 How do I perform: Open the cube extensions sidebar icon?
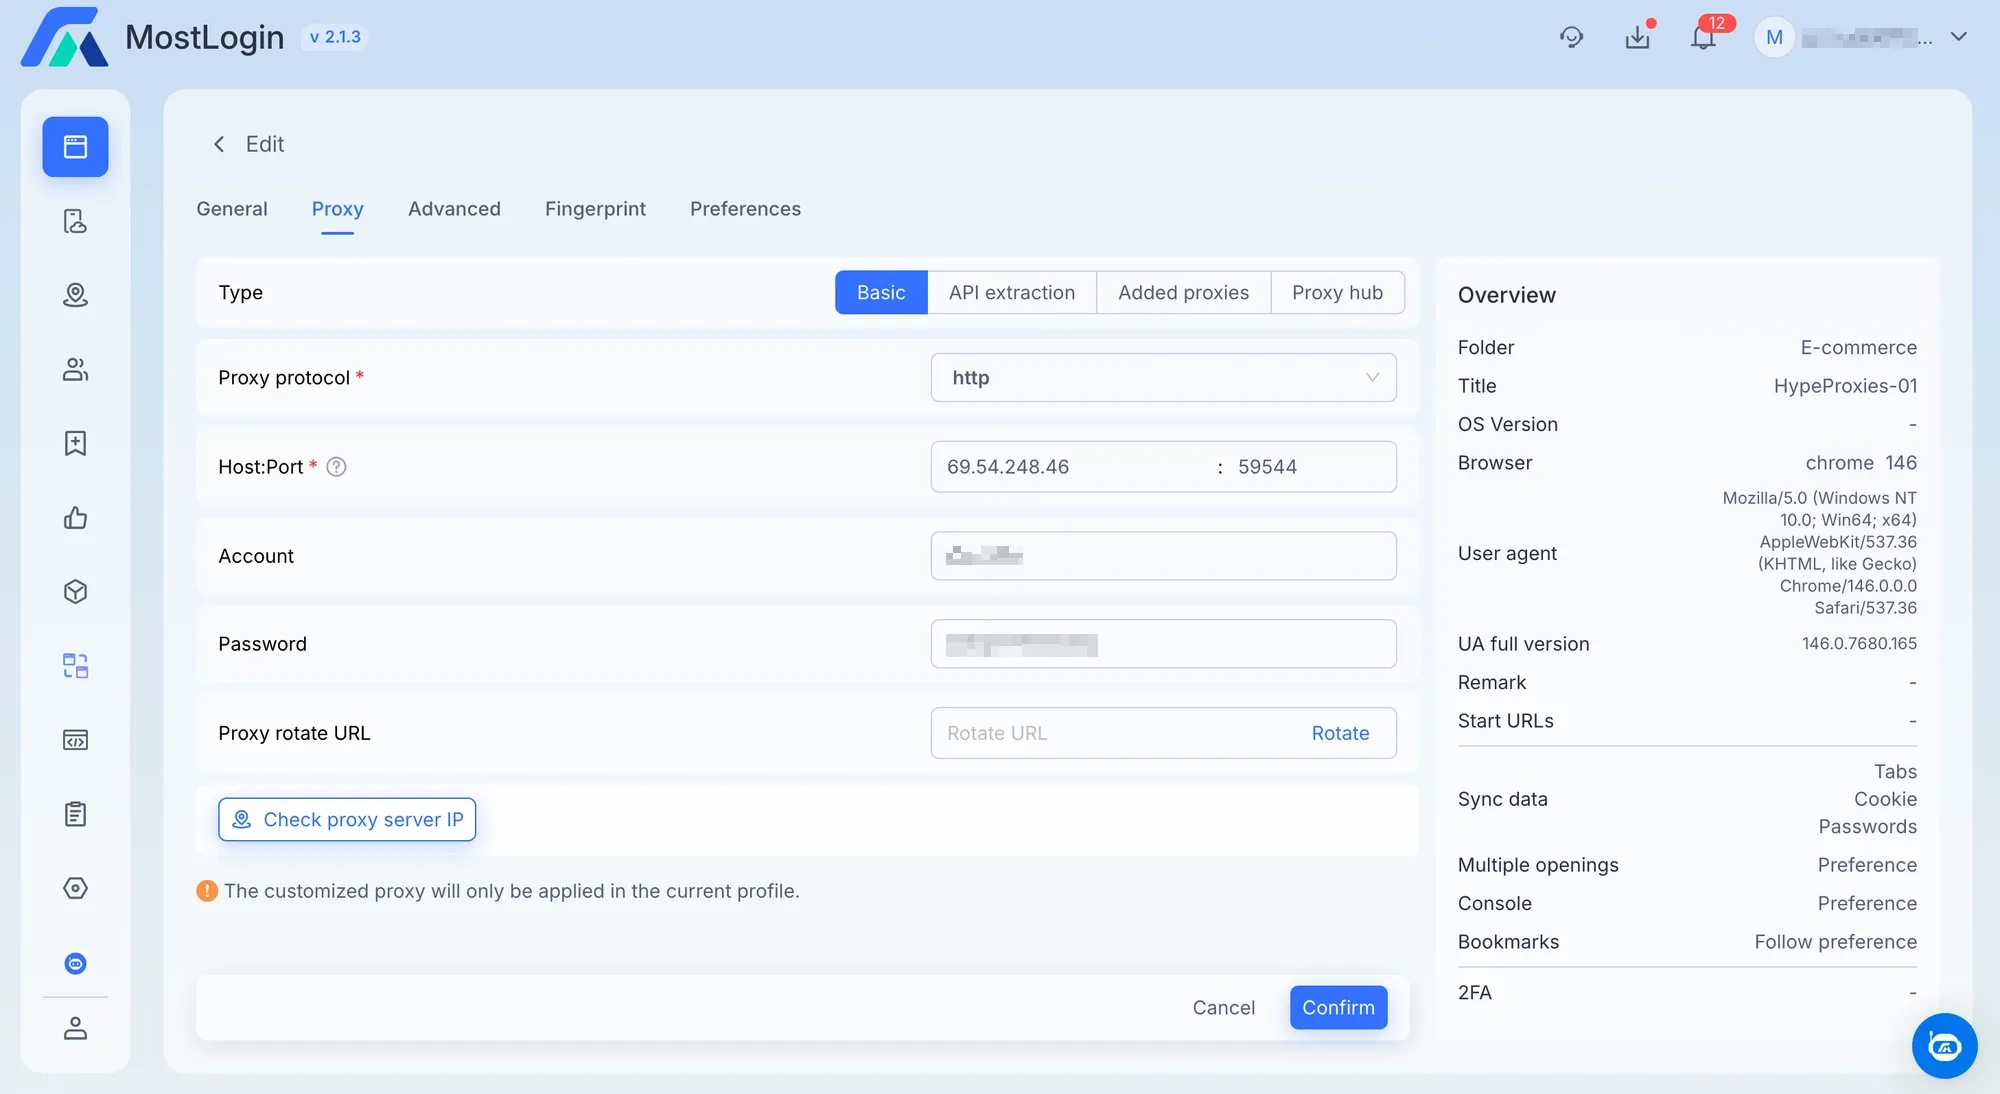75,592
